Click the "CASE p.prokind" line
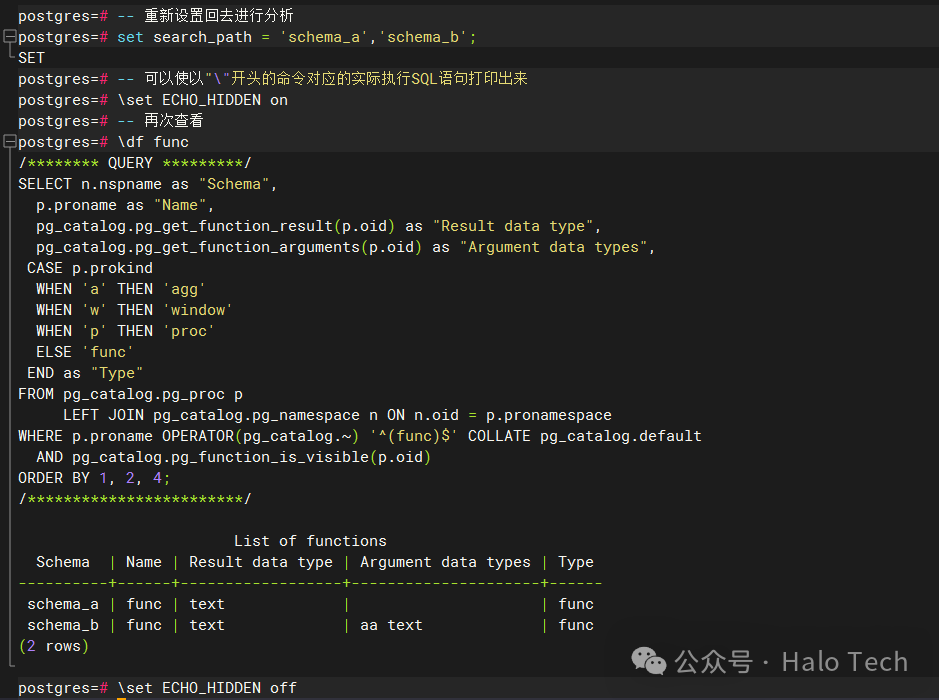Viewport: 939px width, 700px height. 90,268
